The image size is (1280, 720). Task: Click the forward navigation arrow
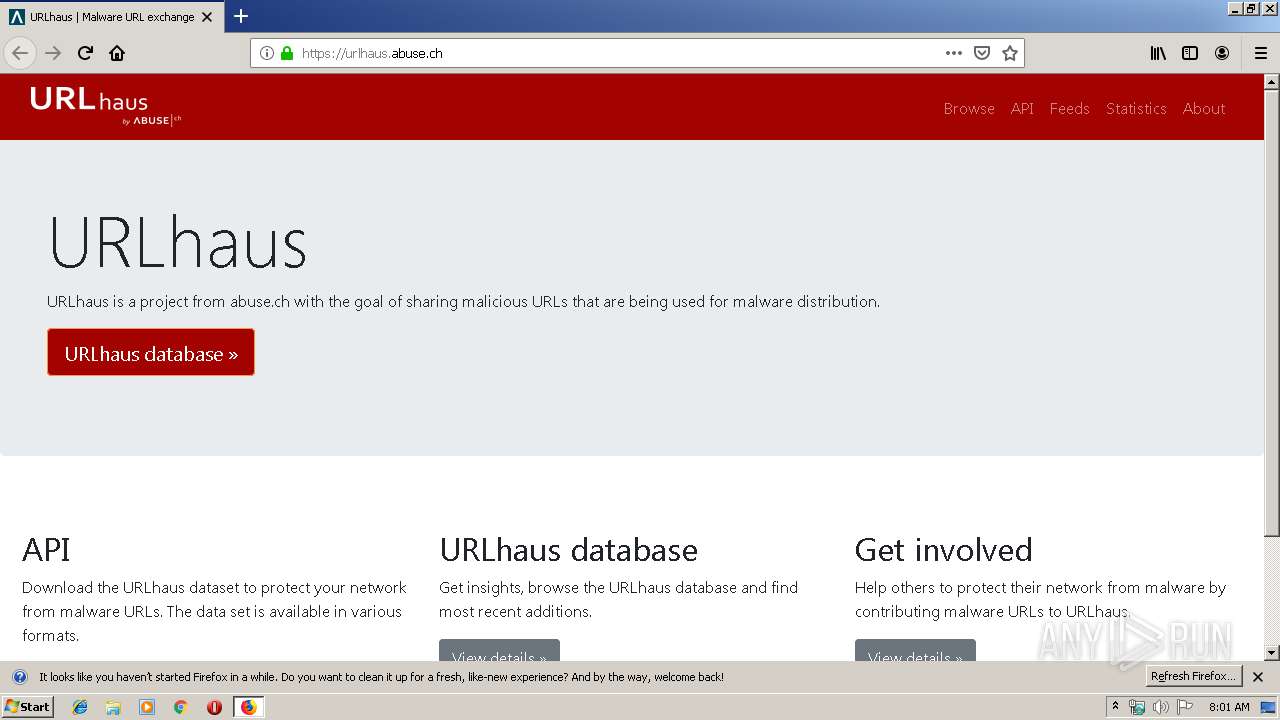click(x=53, y=53)
